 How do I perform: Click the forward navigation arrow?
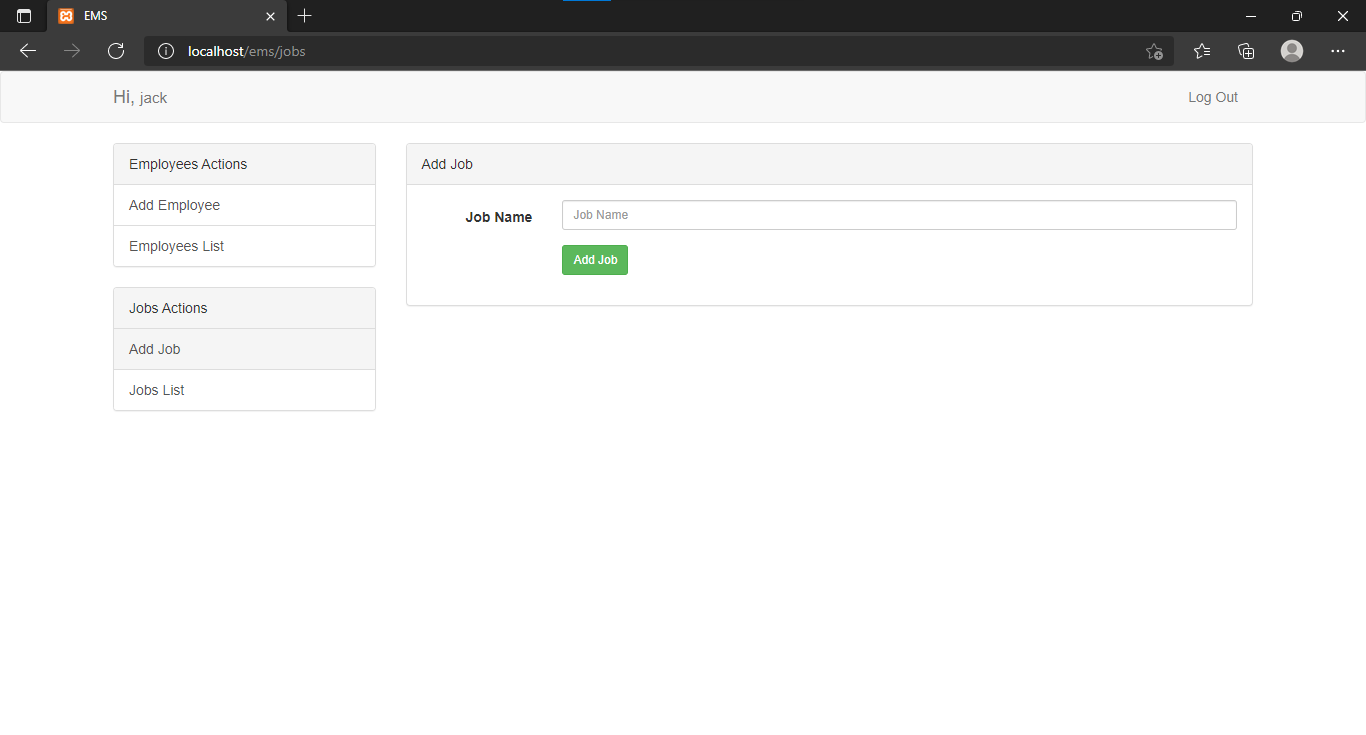click(71, 51)
